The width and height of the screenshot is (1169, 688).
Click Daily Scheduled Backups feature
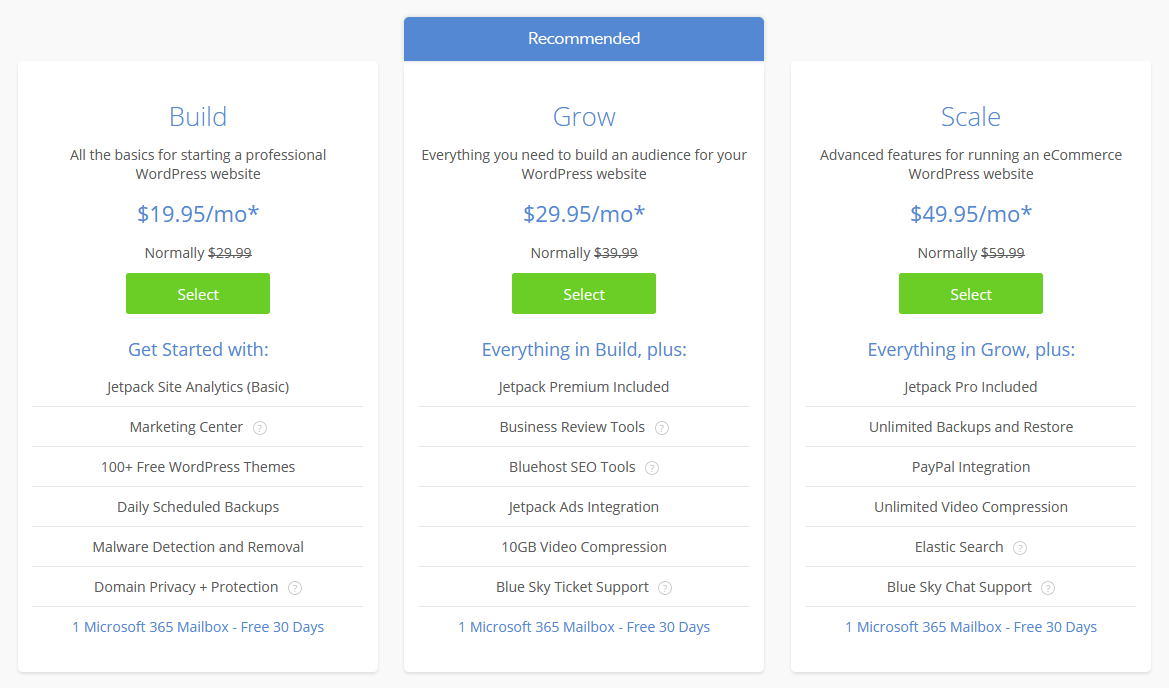(198, 507)
